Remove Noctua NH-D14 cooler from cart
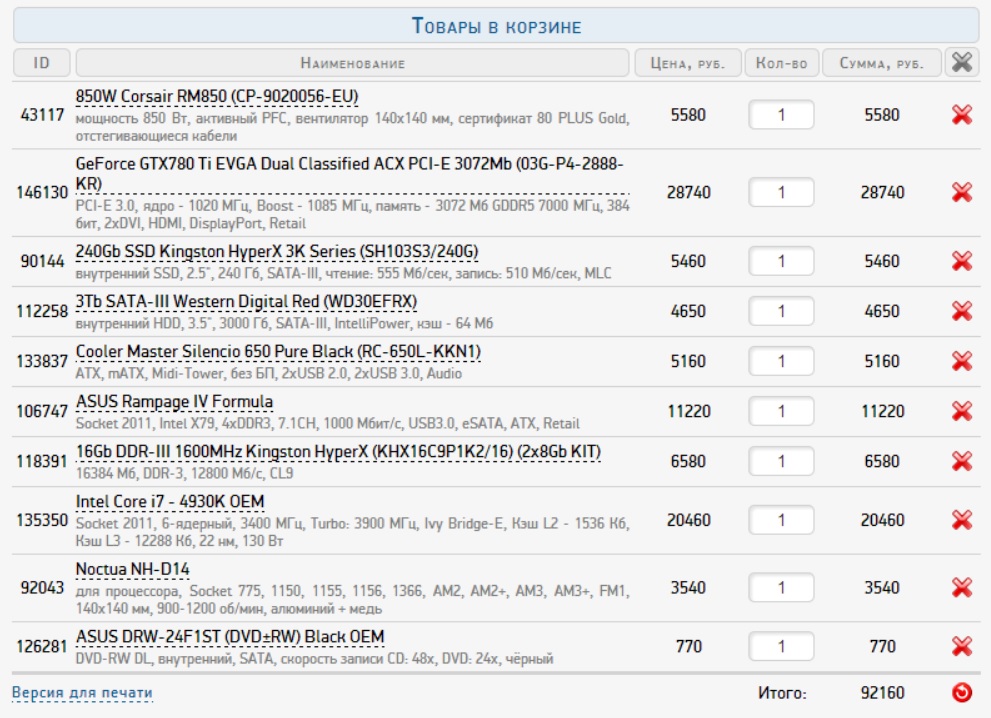 [961, 587]
